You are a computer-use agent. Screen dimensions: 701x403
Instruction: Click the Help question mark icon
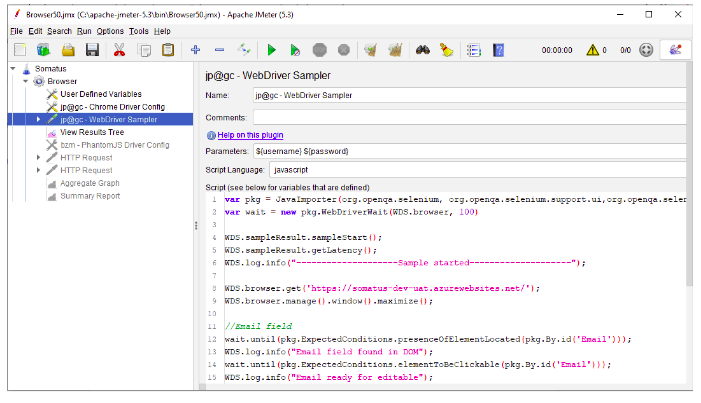[x=498, y=50]
